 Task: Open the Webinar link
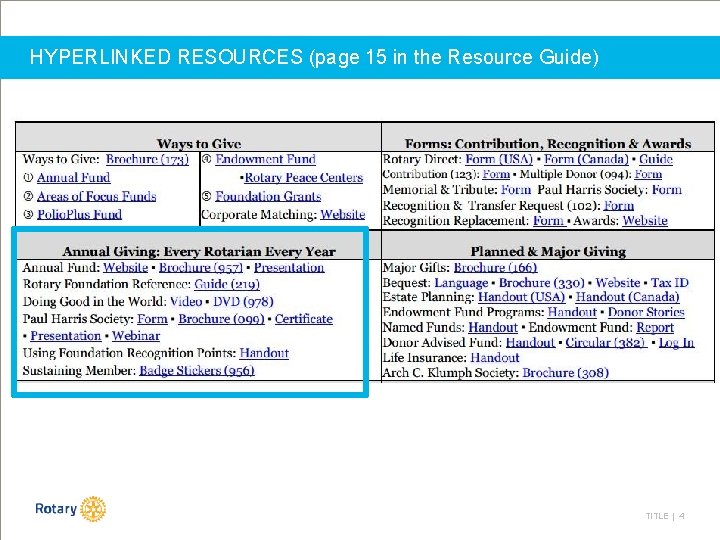pyautogui.click(x=136, y=336)
